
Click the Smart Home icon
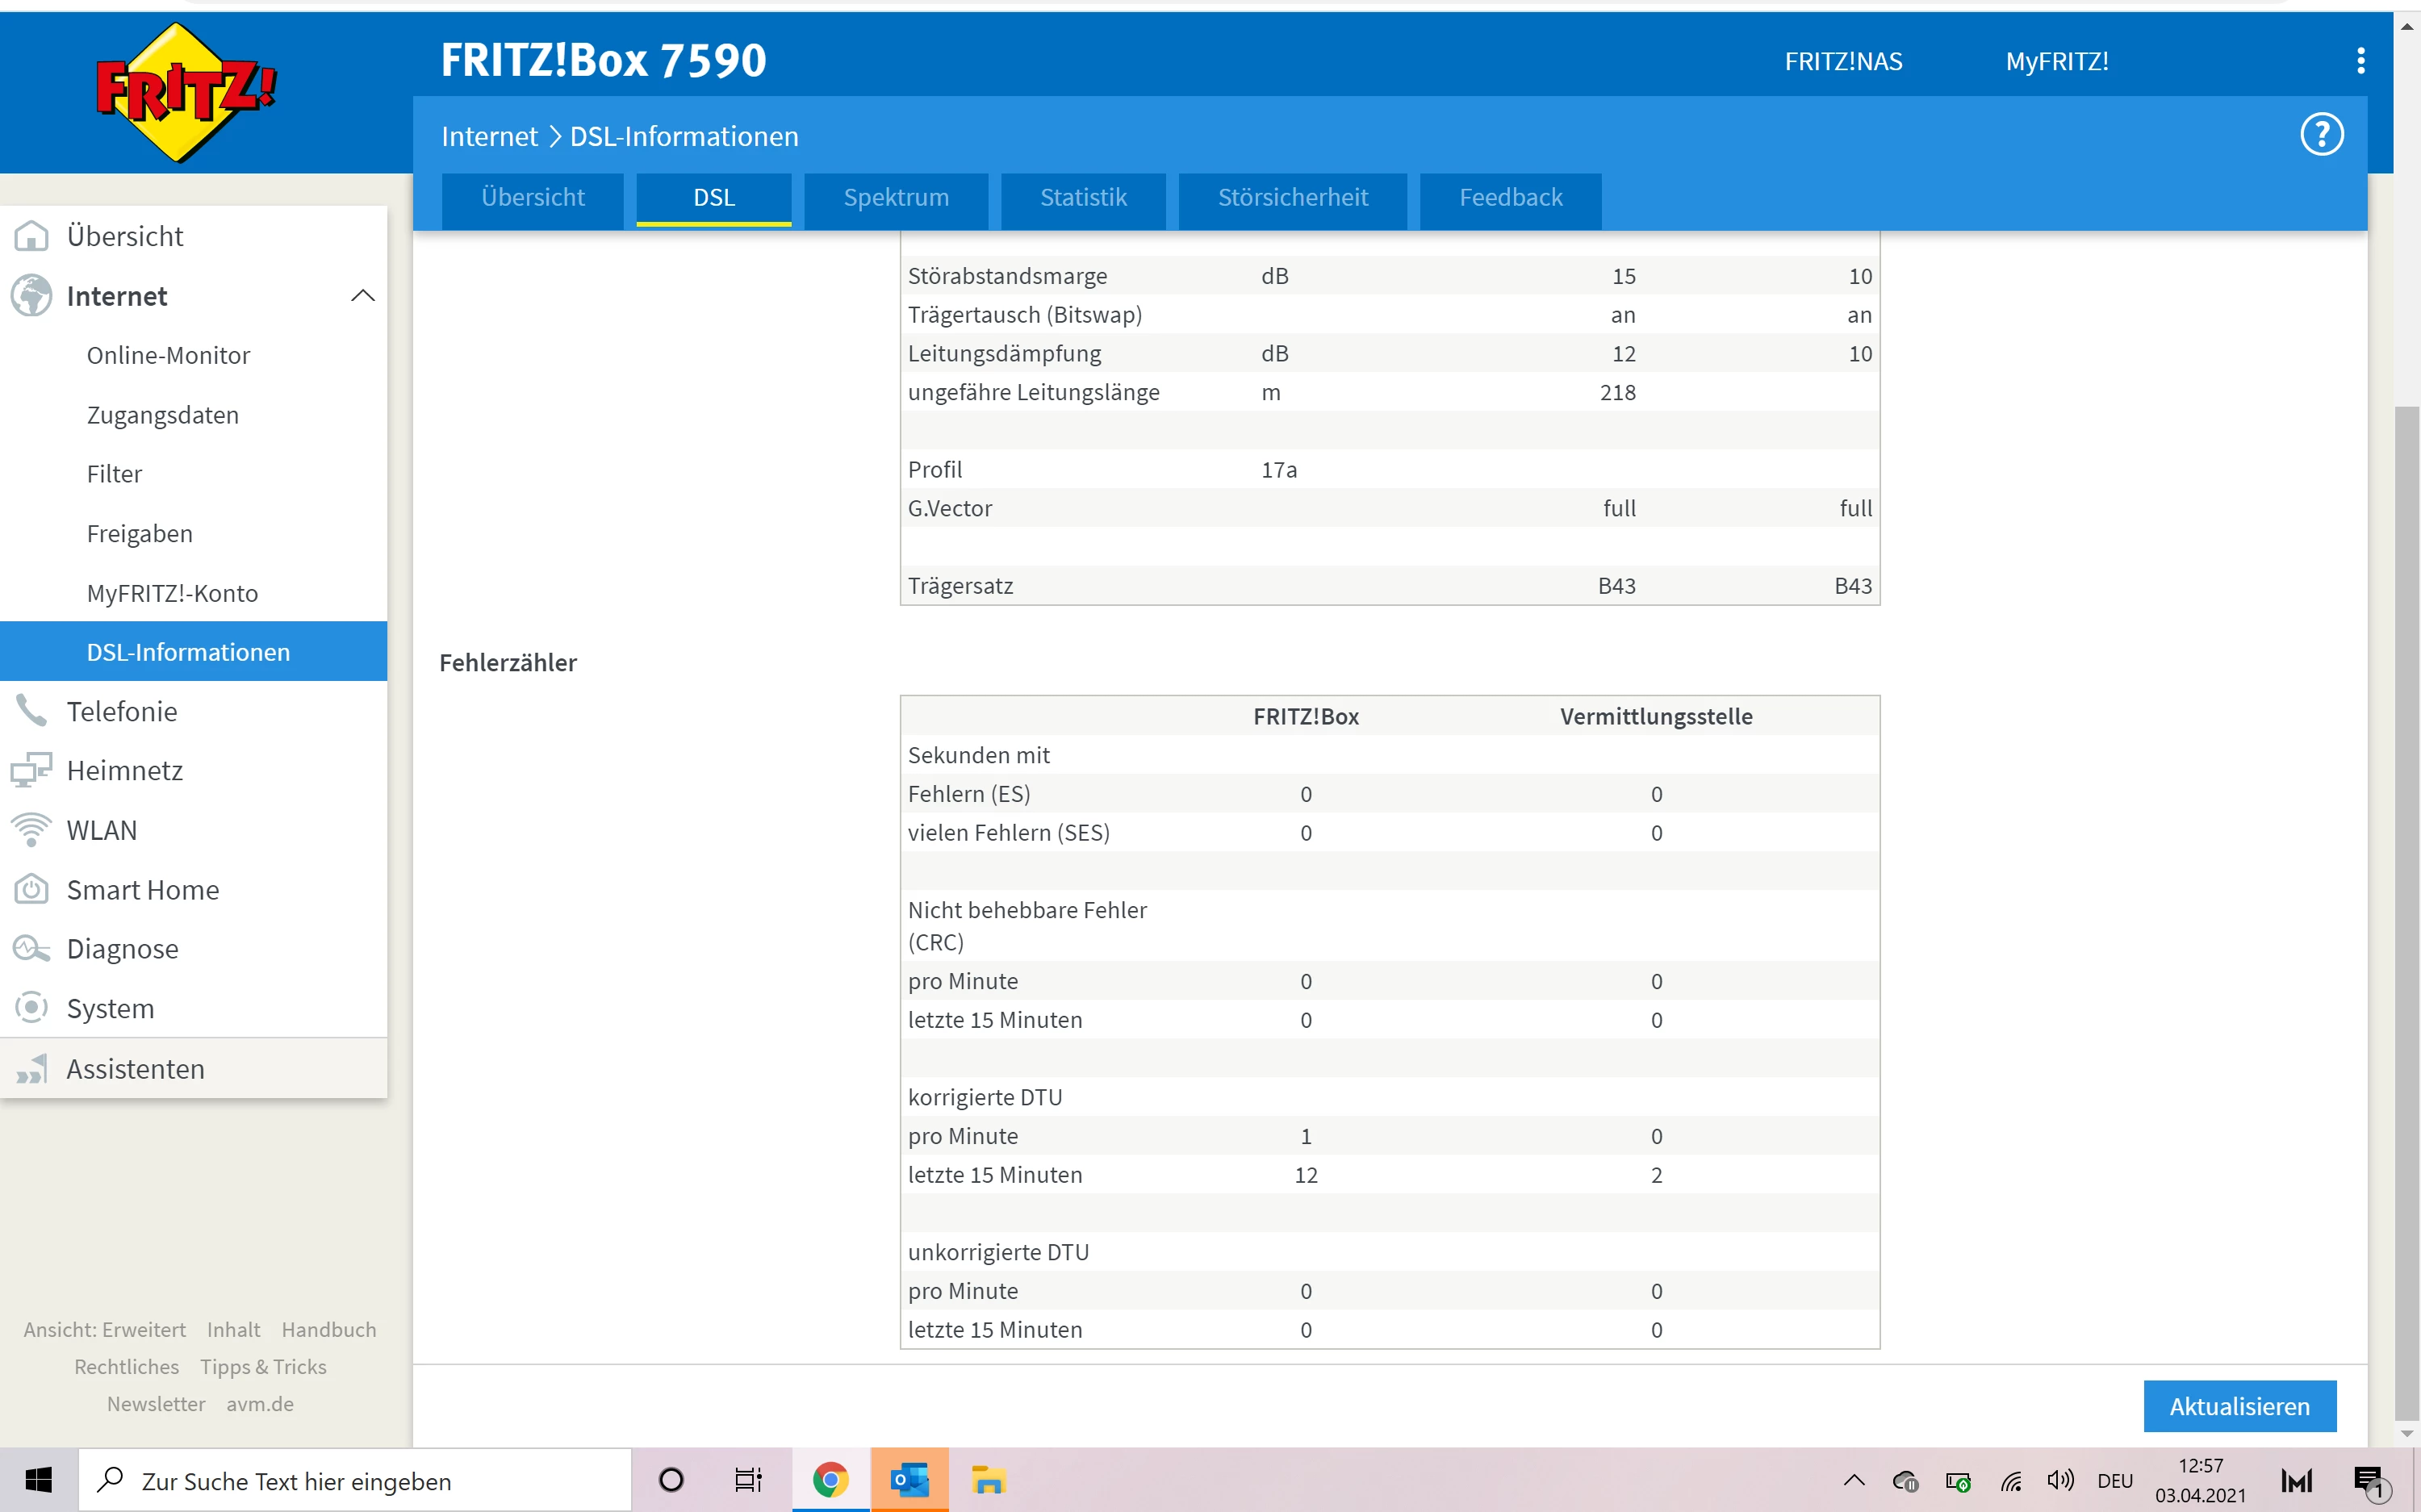[x=31, y=889]
